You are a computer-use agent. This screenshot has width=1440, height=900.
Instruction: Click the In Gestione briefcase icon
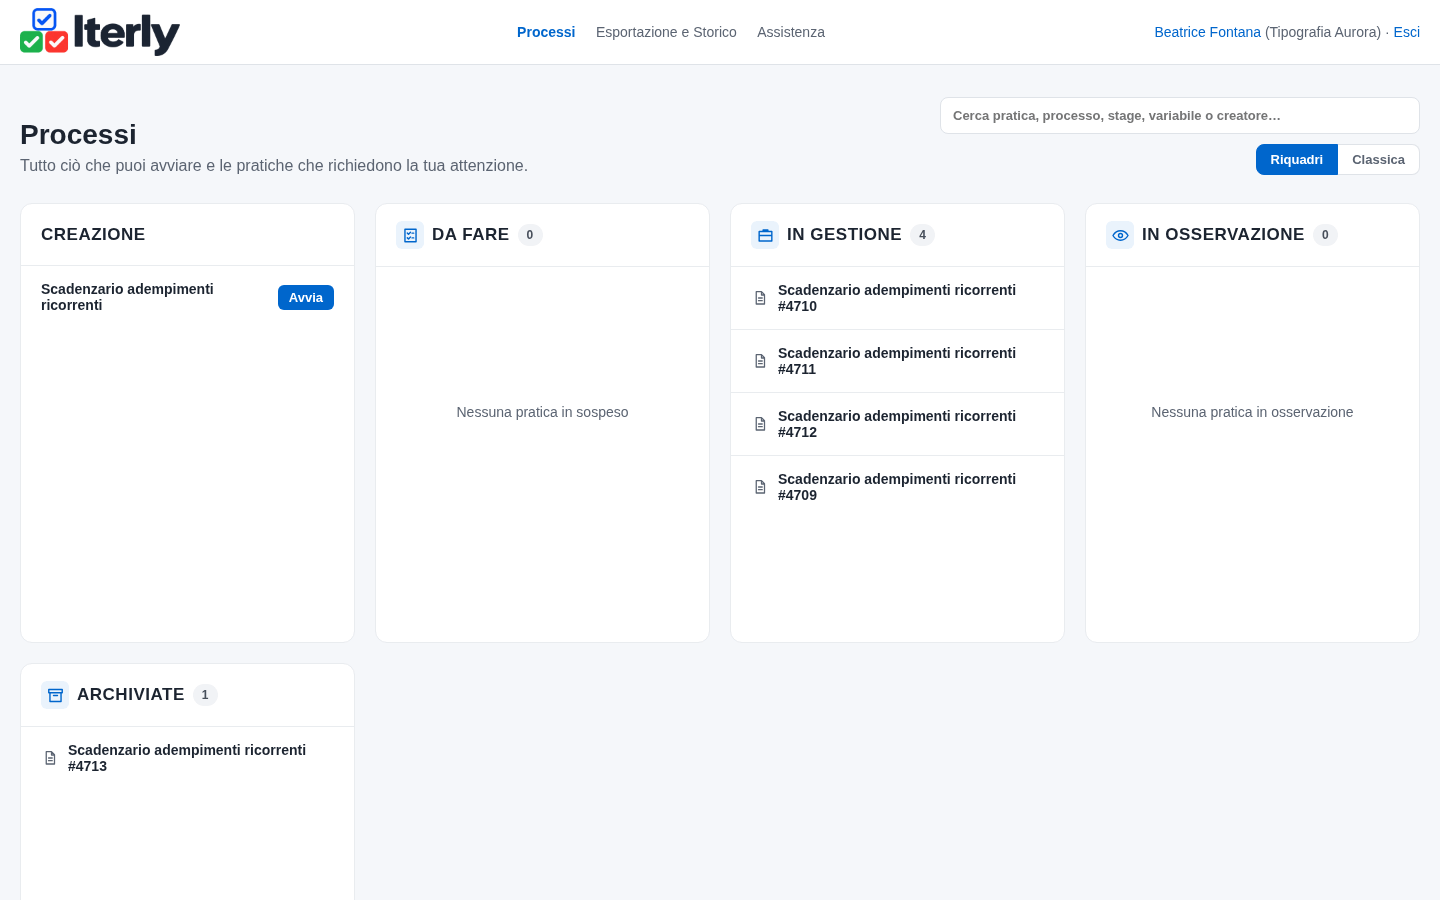tap(765, 235)
